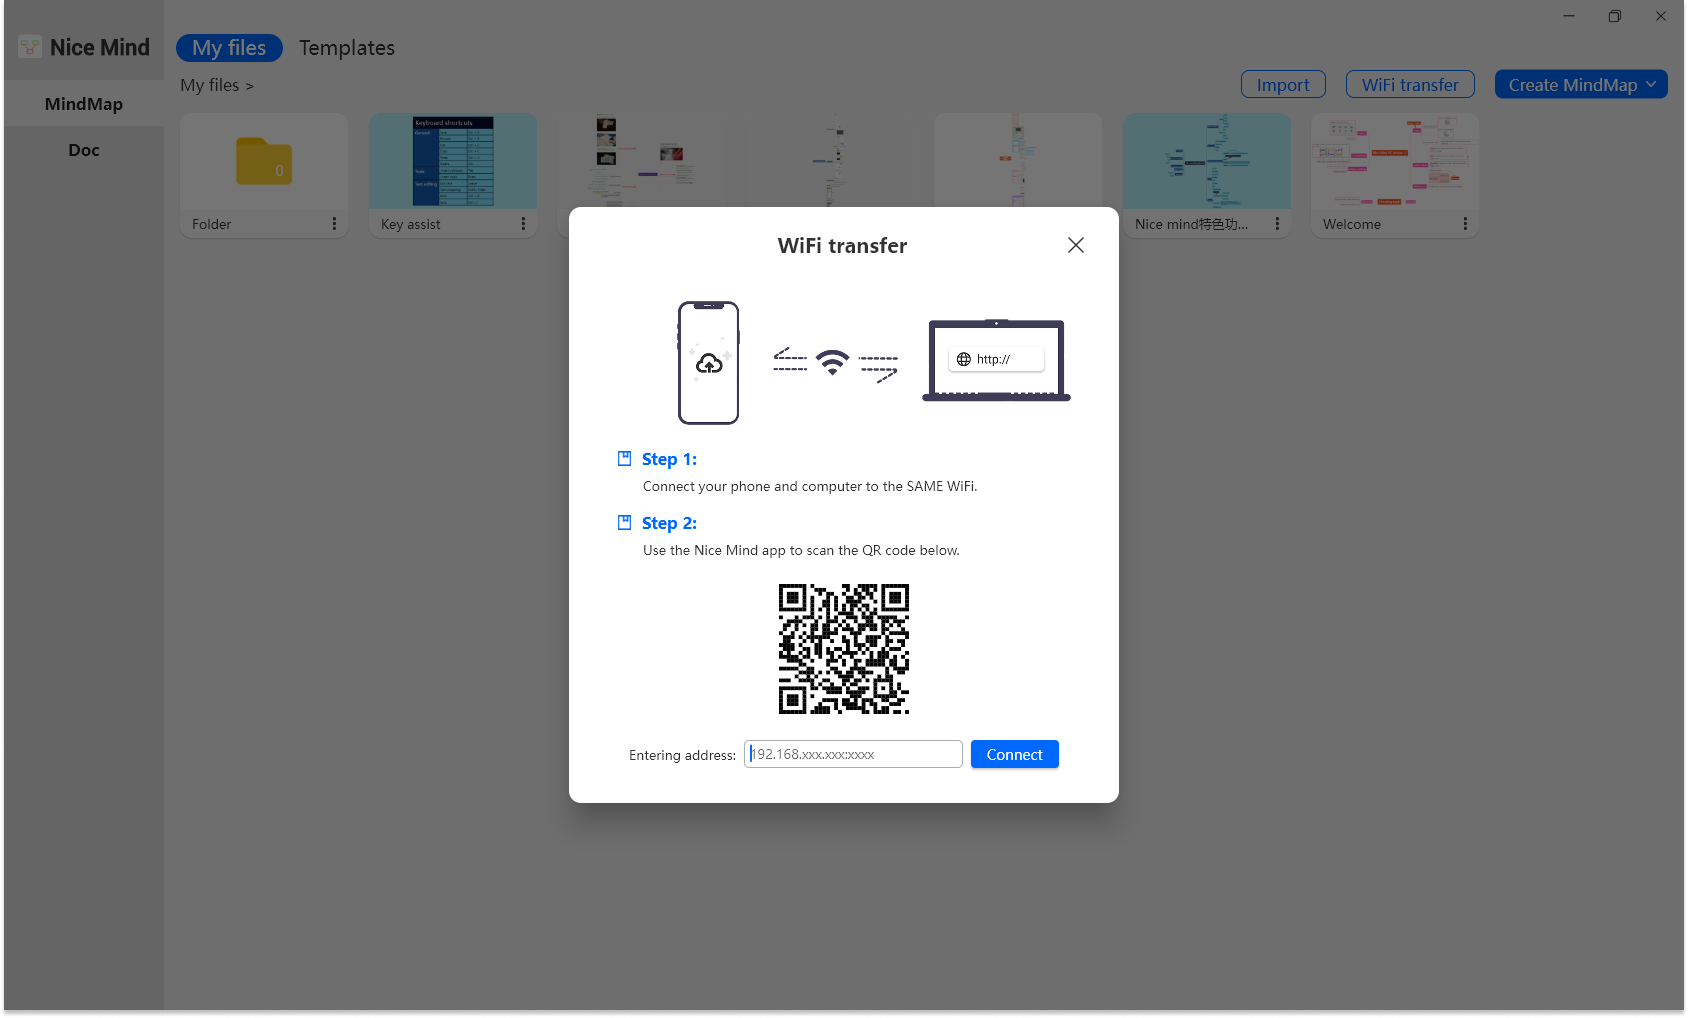Click the QR code image

pyautogui.click(x=843, y=648)
